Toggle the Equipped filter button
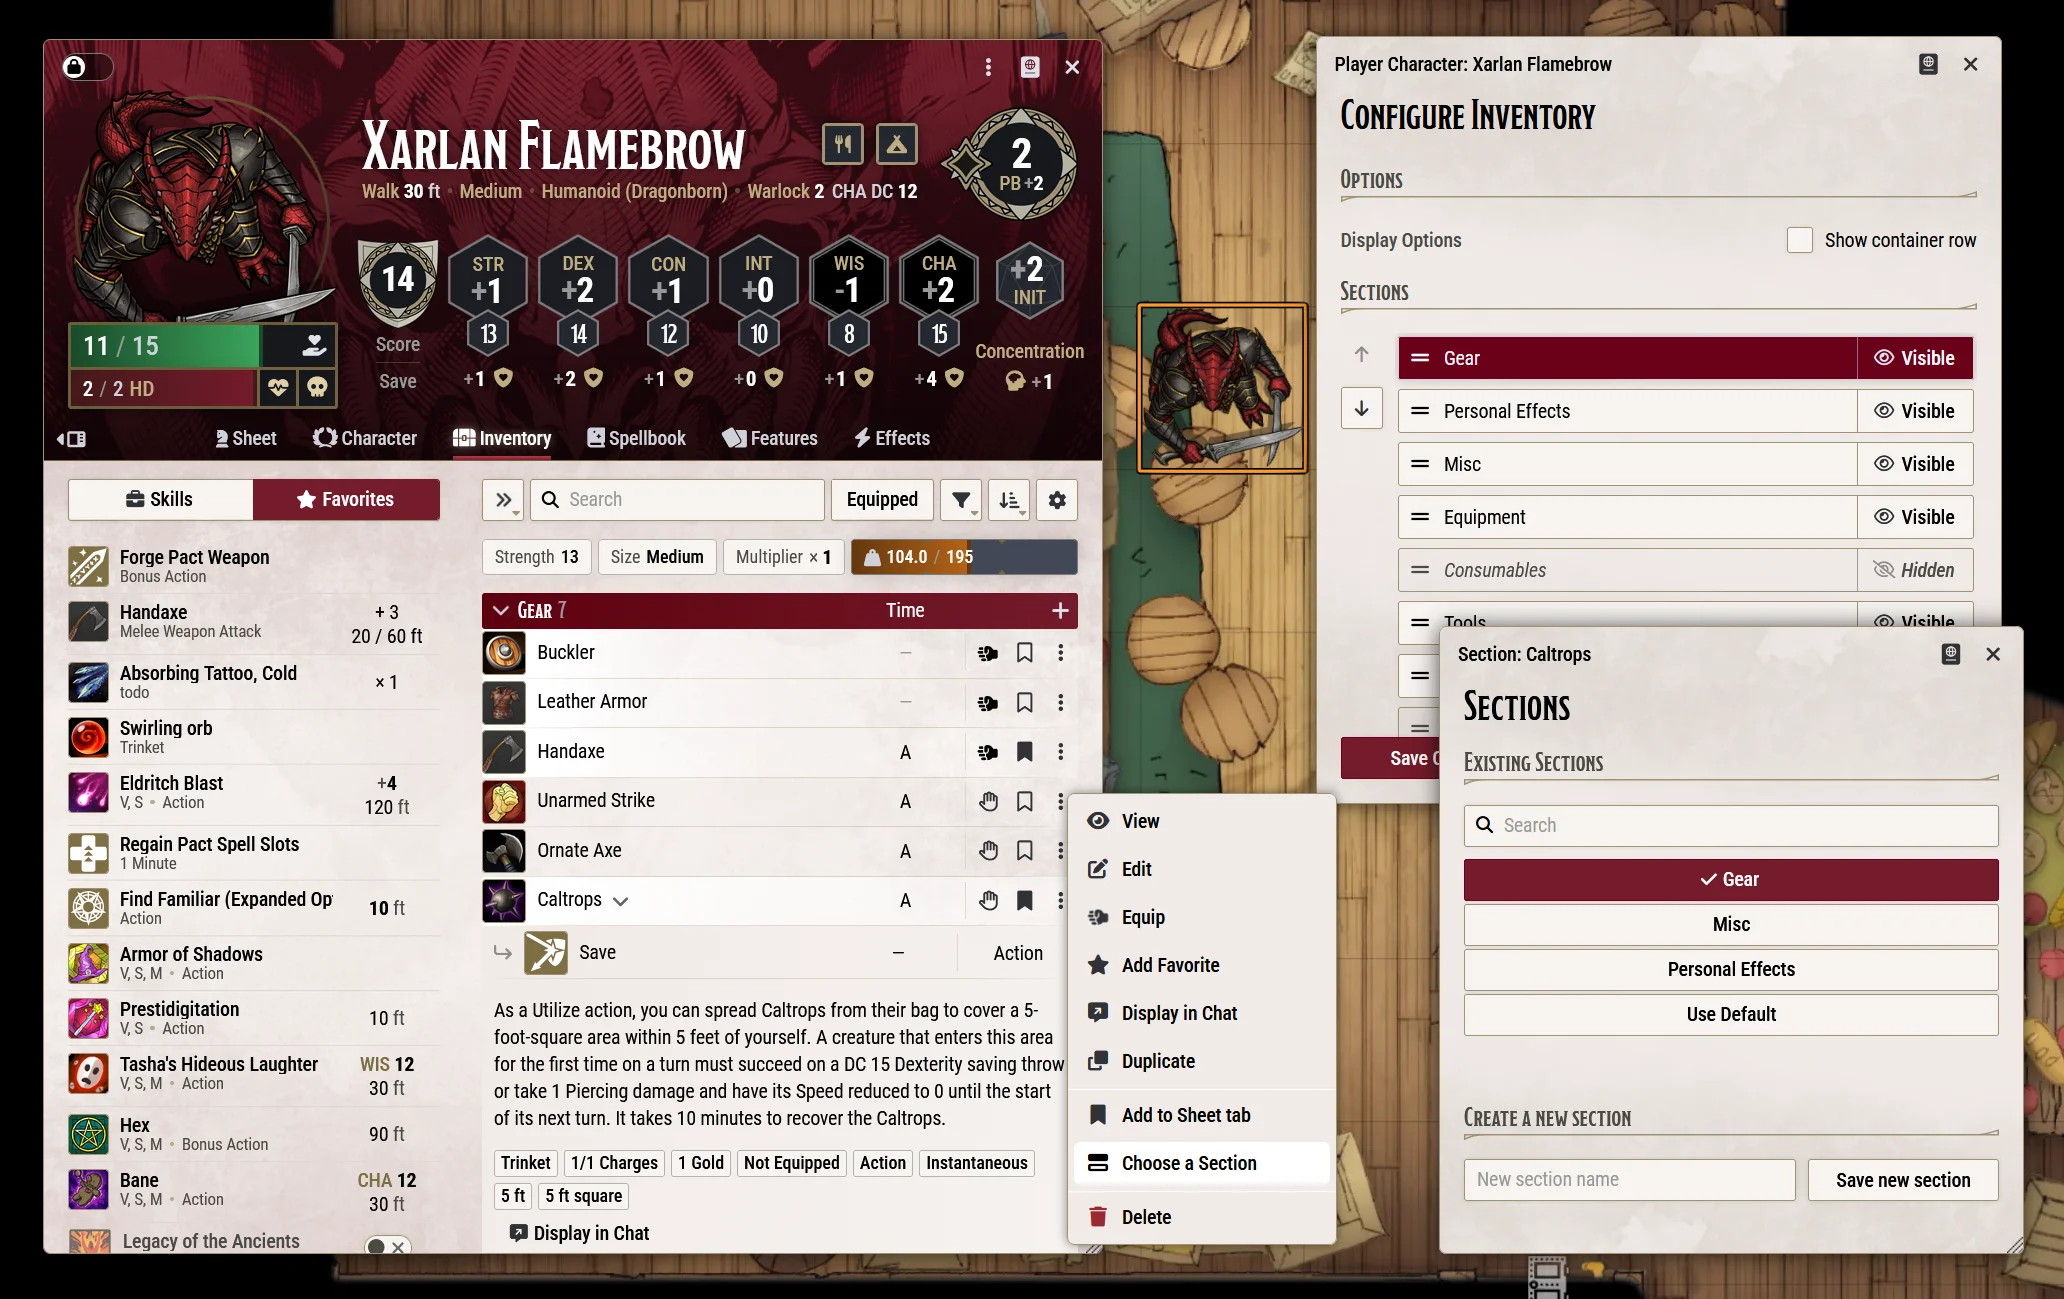Viewport: 2064px width, 1299px height. 882,499
